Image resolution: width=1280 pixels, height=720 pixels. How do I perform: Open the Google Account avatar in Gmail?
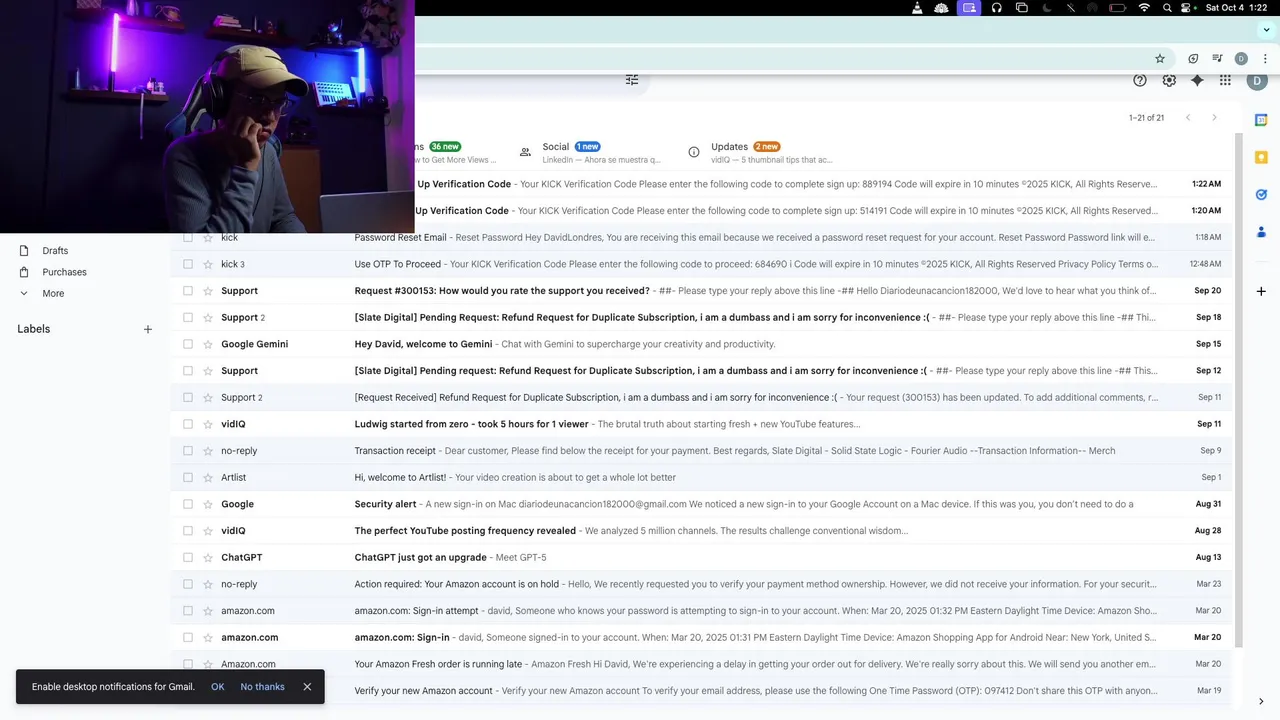pyautogui.click(x=1258, y=81)
